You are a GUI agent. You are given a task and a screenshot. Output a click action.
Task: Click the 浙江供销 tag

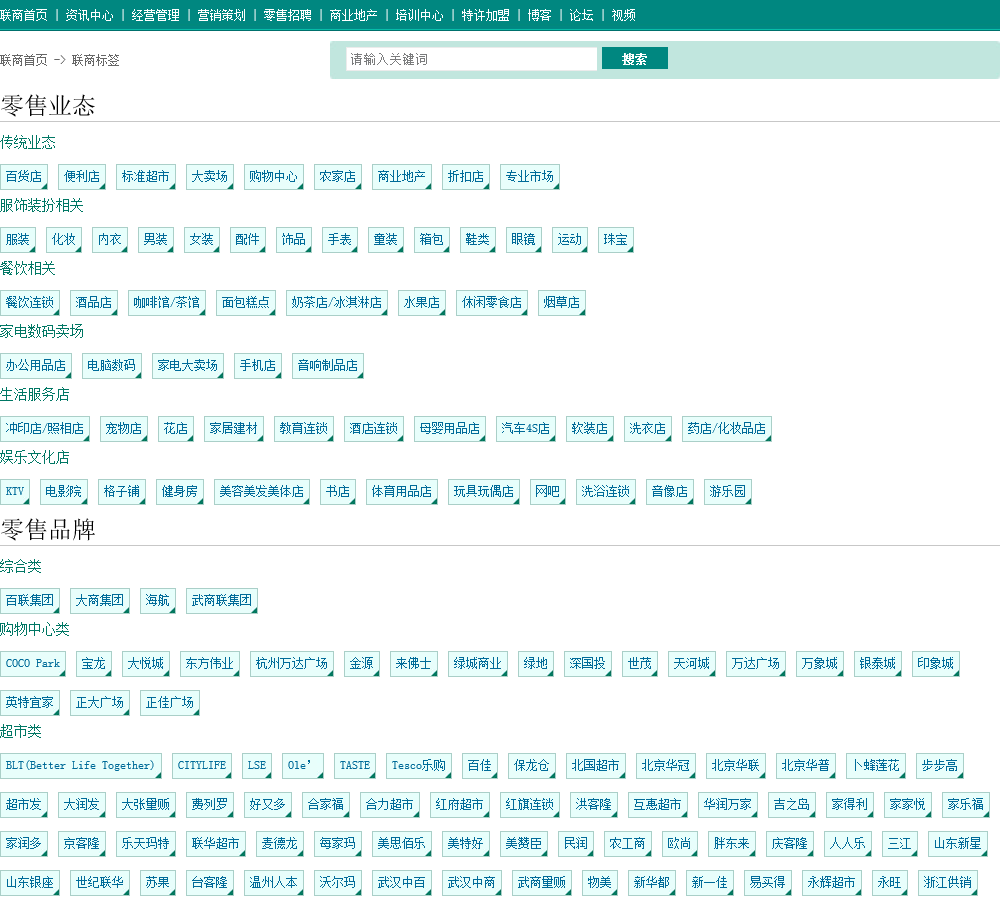948,883
